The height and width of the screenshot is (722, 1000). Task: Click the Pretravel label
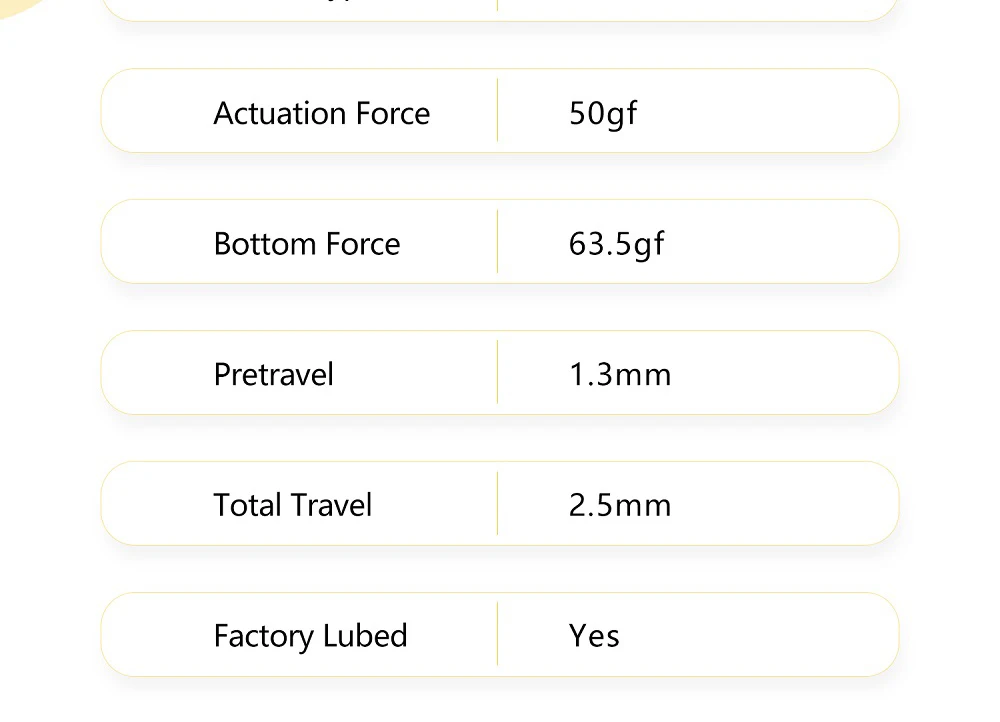click(273, 375)
